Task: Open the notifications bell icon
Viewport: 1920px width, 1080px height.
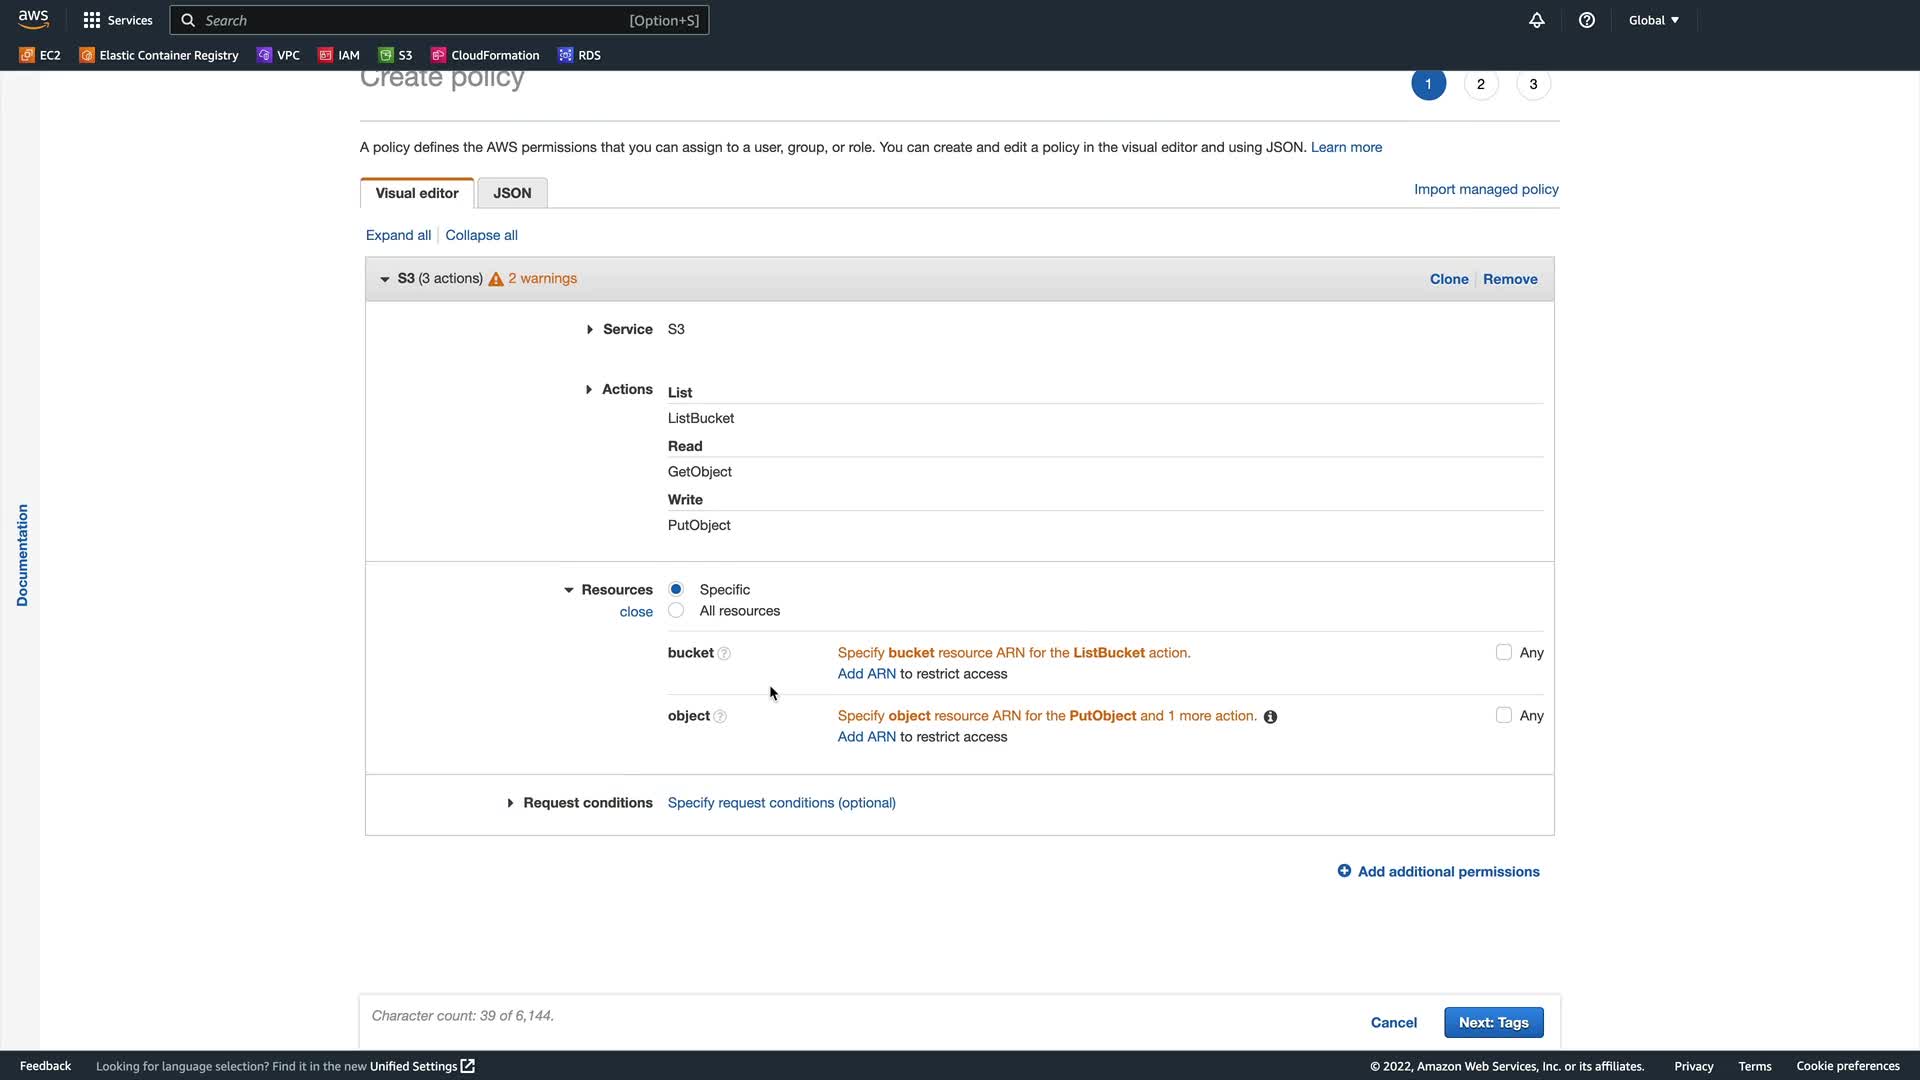Action: tap(1537, 20)
